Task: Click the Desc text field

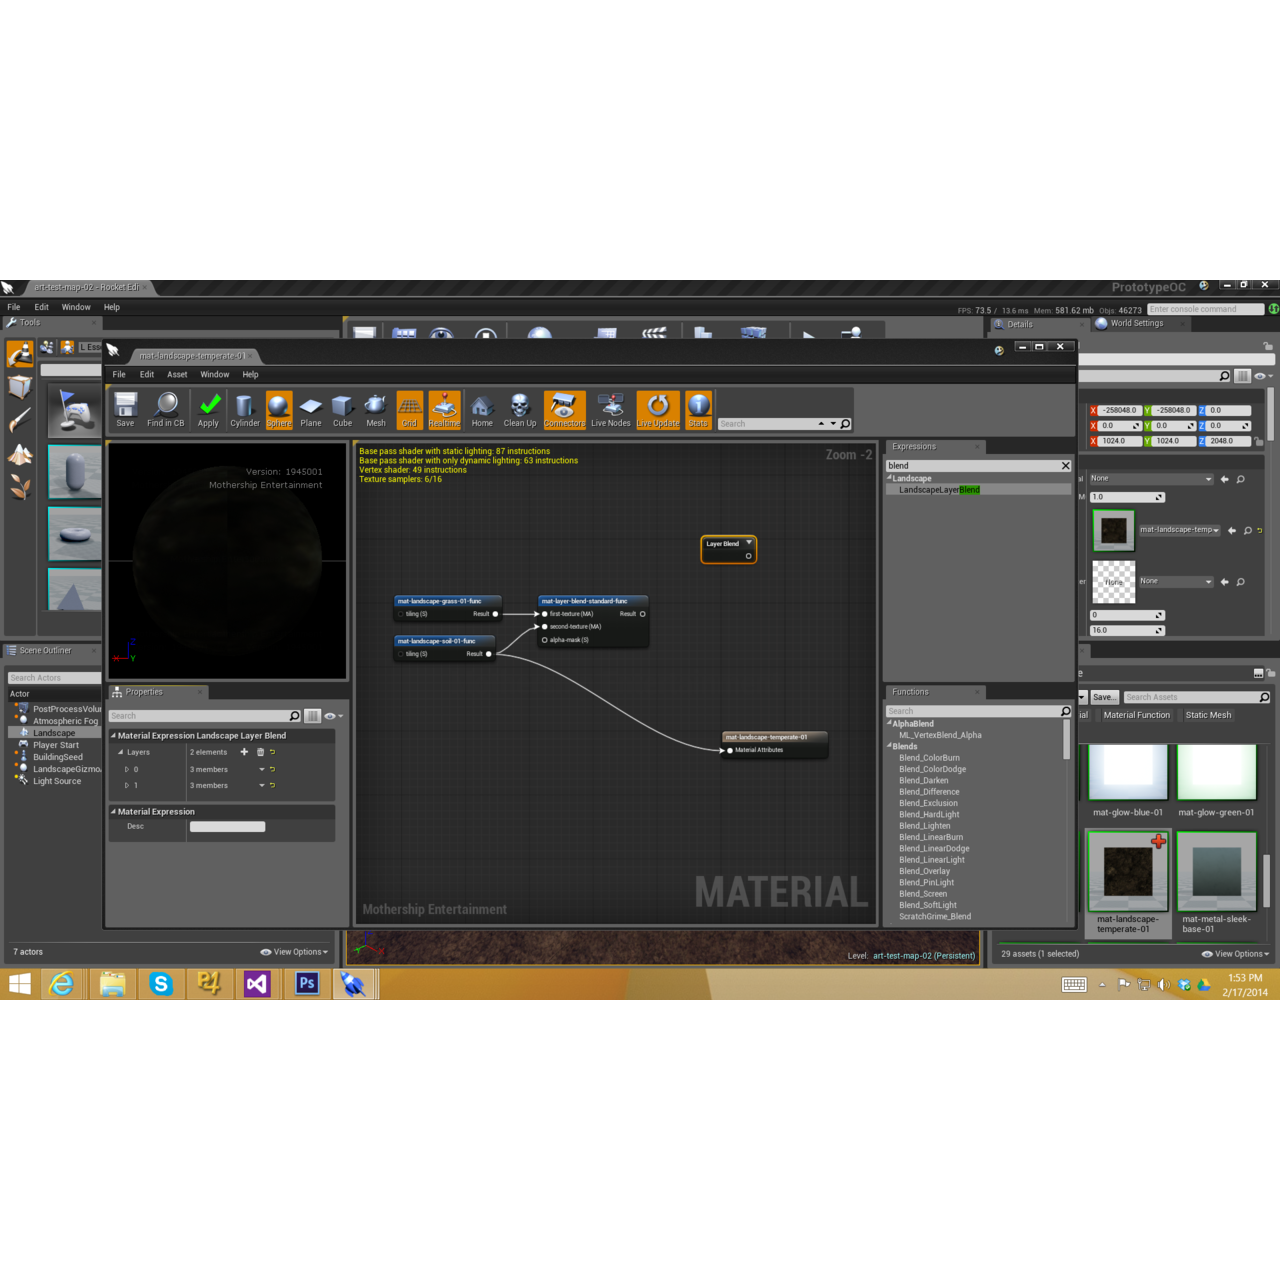Action: 228,827
